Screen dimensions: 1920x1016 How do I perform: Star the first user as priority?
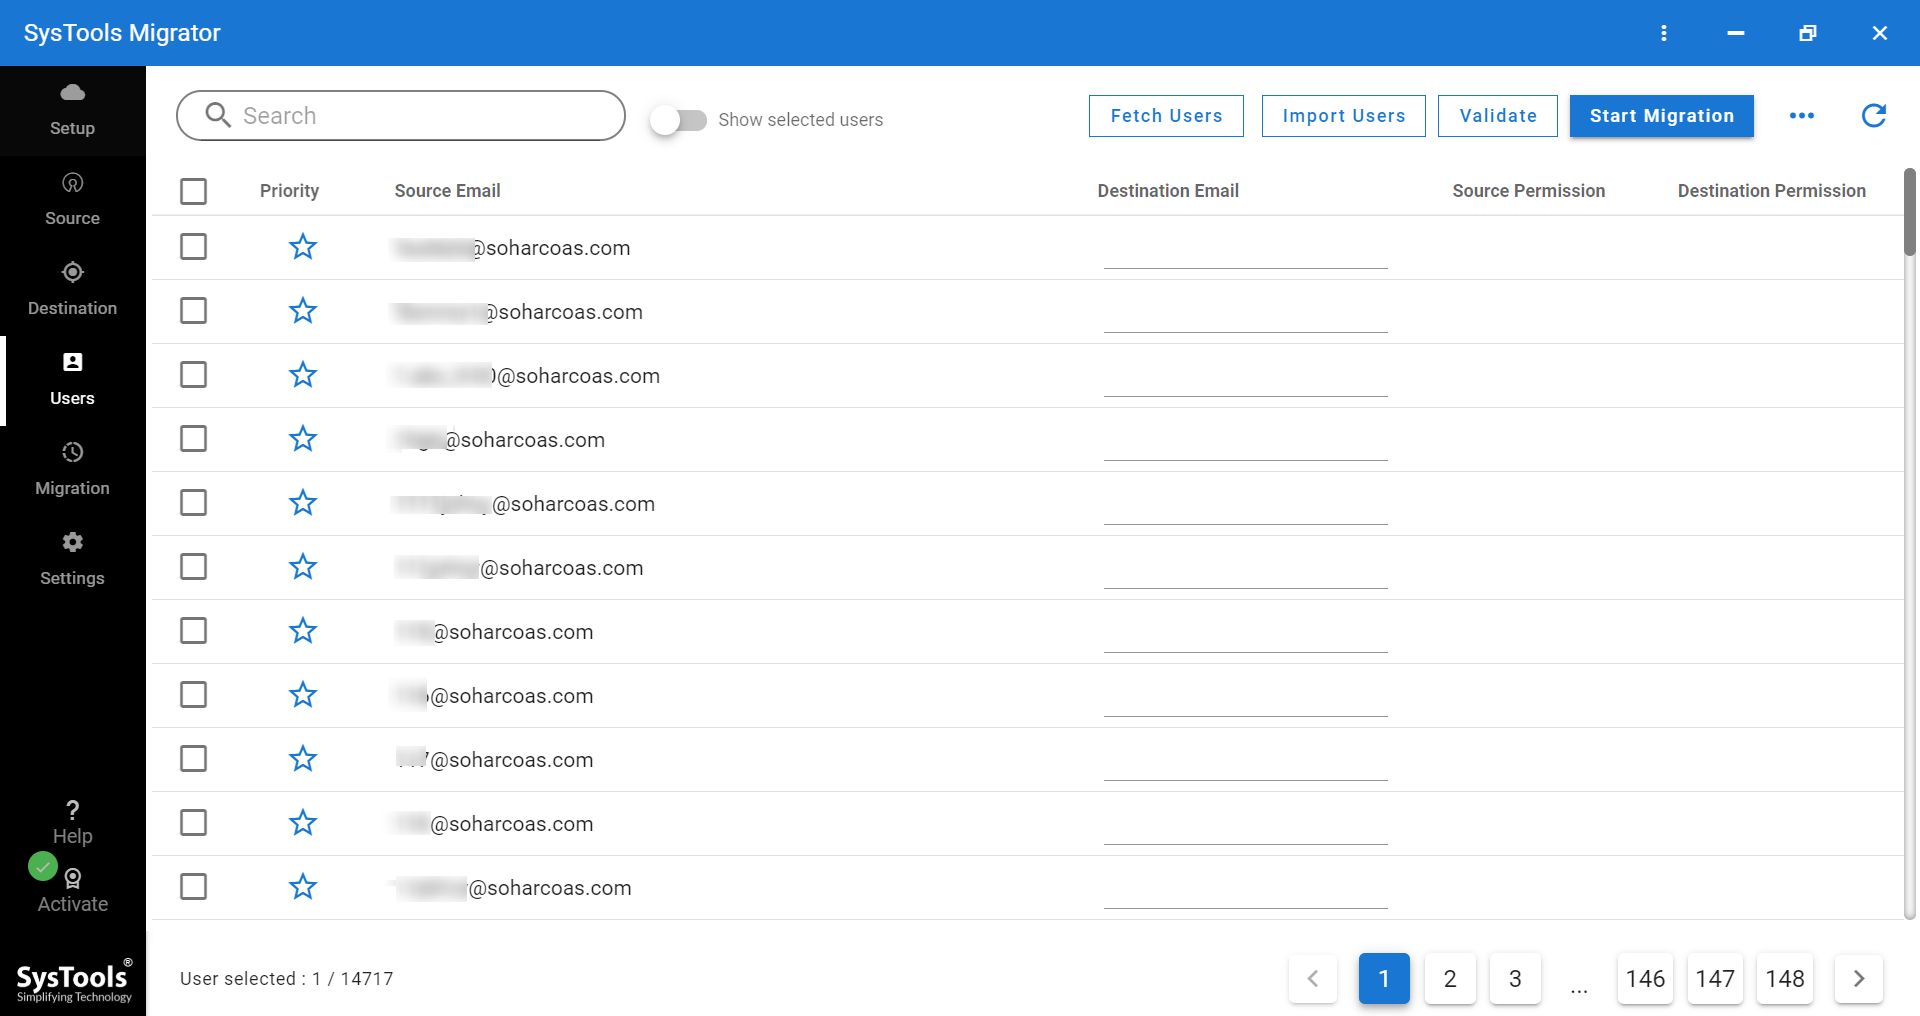tap(303, 246)
